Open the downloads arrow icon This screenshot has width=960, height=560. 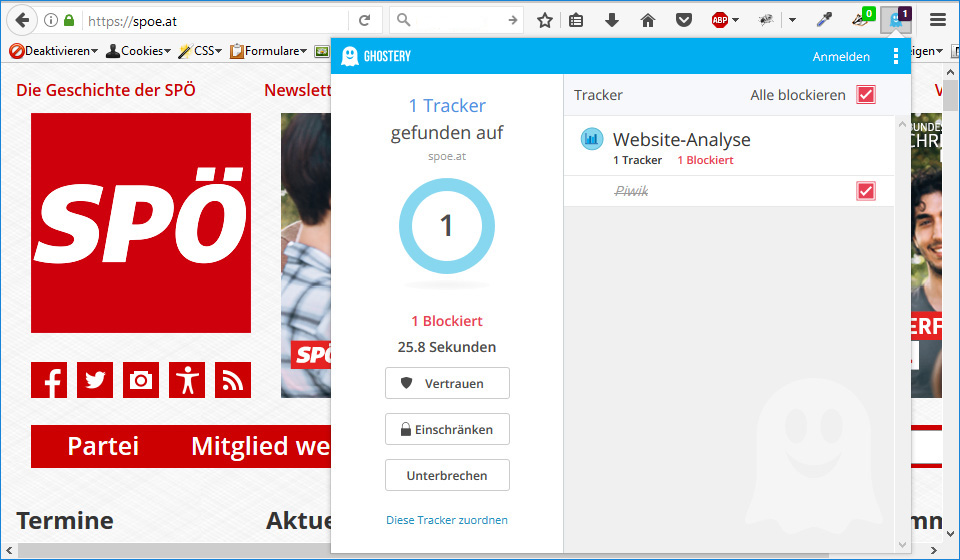pos(612,20)
